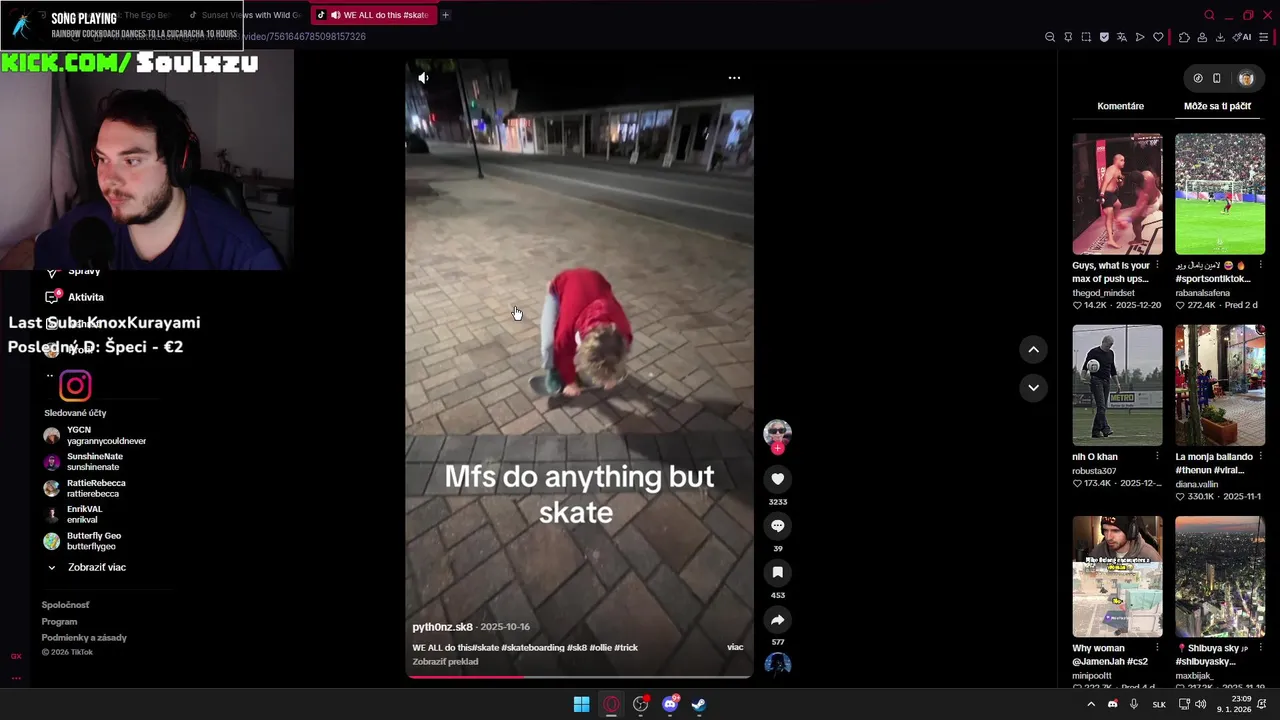Open the 'Shibuya sky' video thumbnail
Viewport: 1280px width, 720px height.
coord(1219,577)
